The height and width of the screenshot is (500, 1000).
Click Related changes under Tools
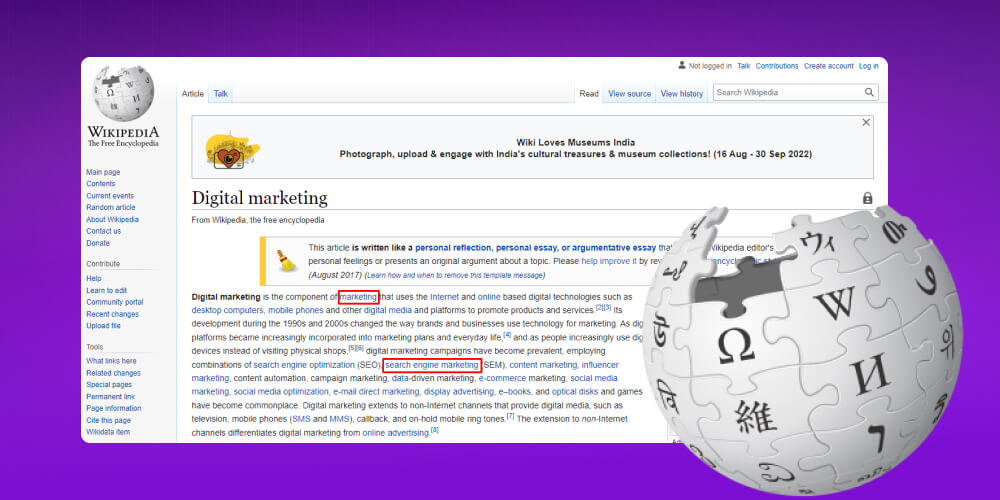point(114,373)
